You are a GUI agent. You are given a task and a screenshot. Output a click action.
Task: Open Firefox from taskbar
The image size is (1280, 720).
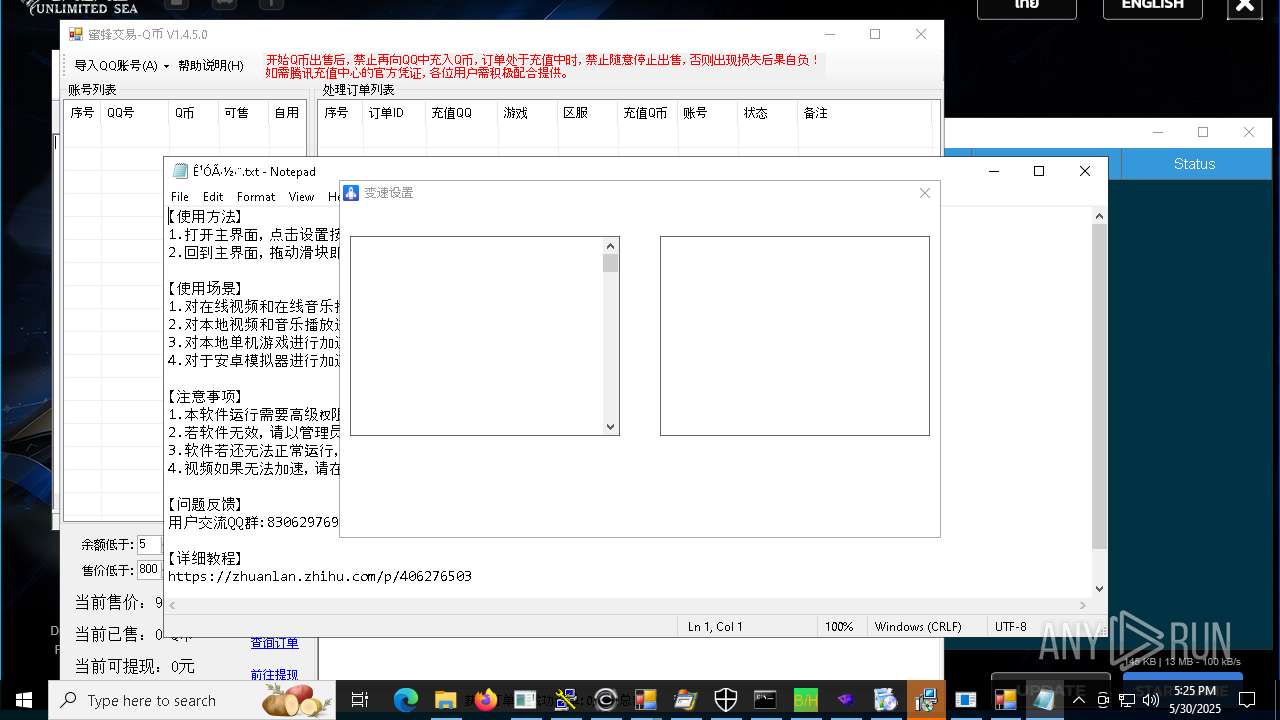[x=485, y=700]
